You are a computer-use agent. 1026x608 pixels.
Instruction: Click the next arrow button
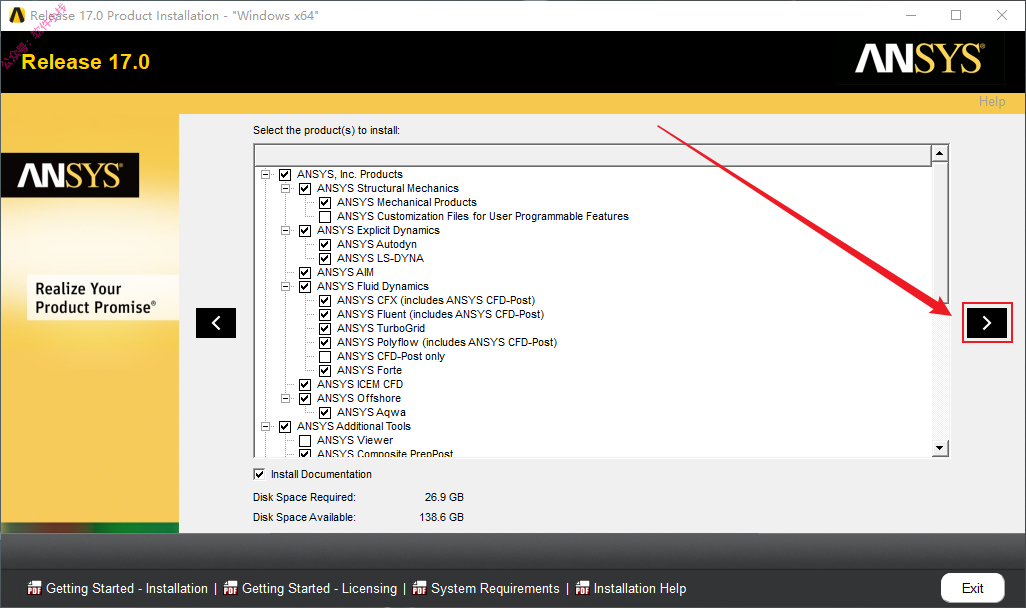coord(987,323)
